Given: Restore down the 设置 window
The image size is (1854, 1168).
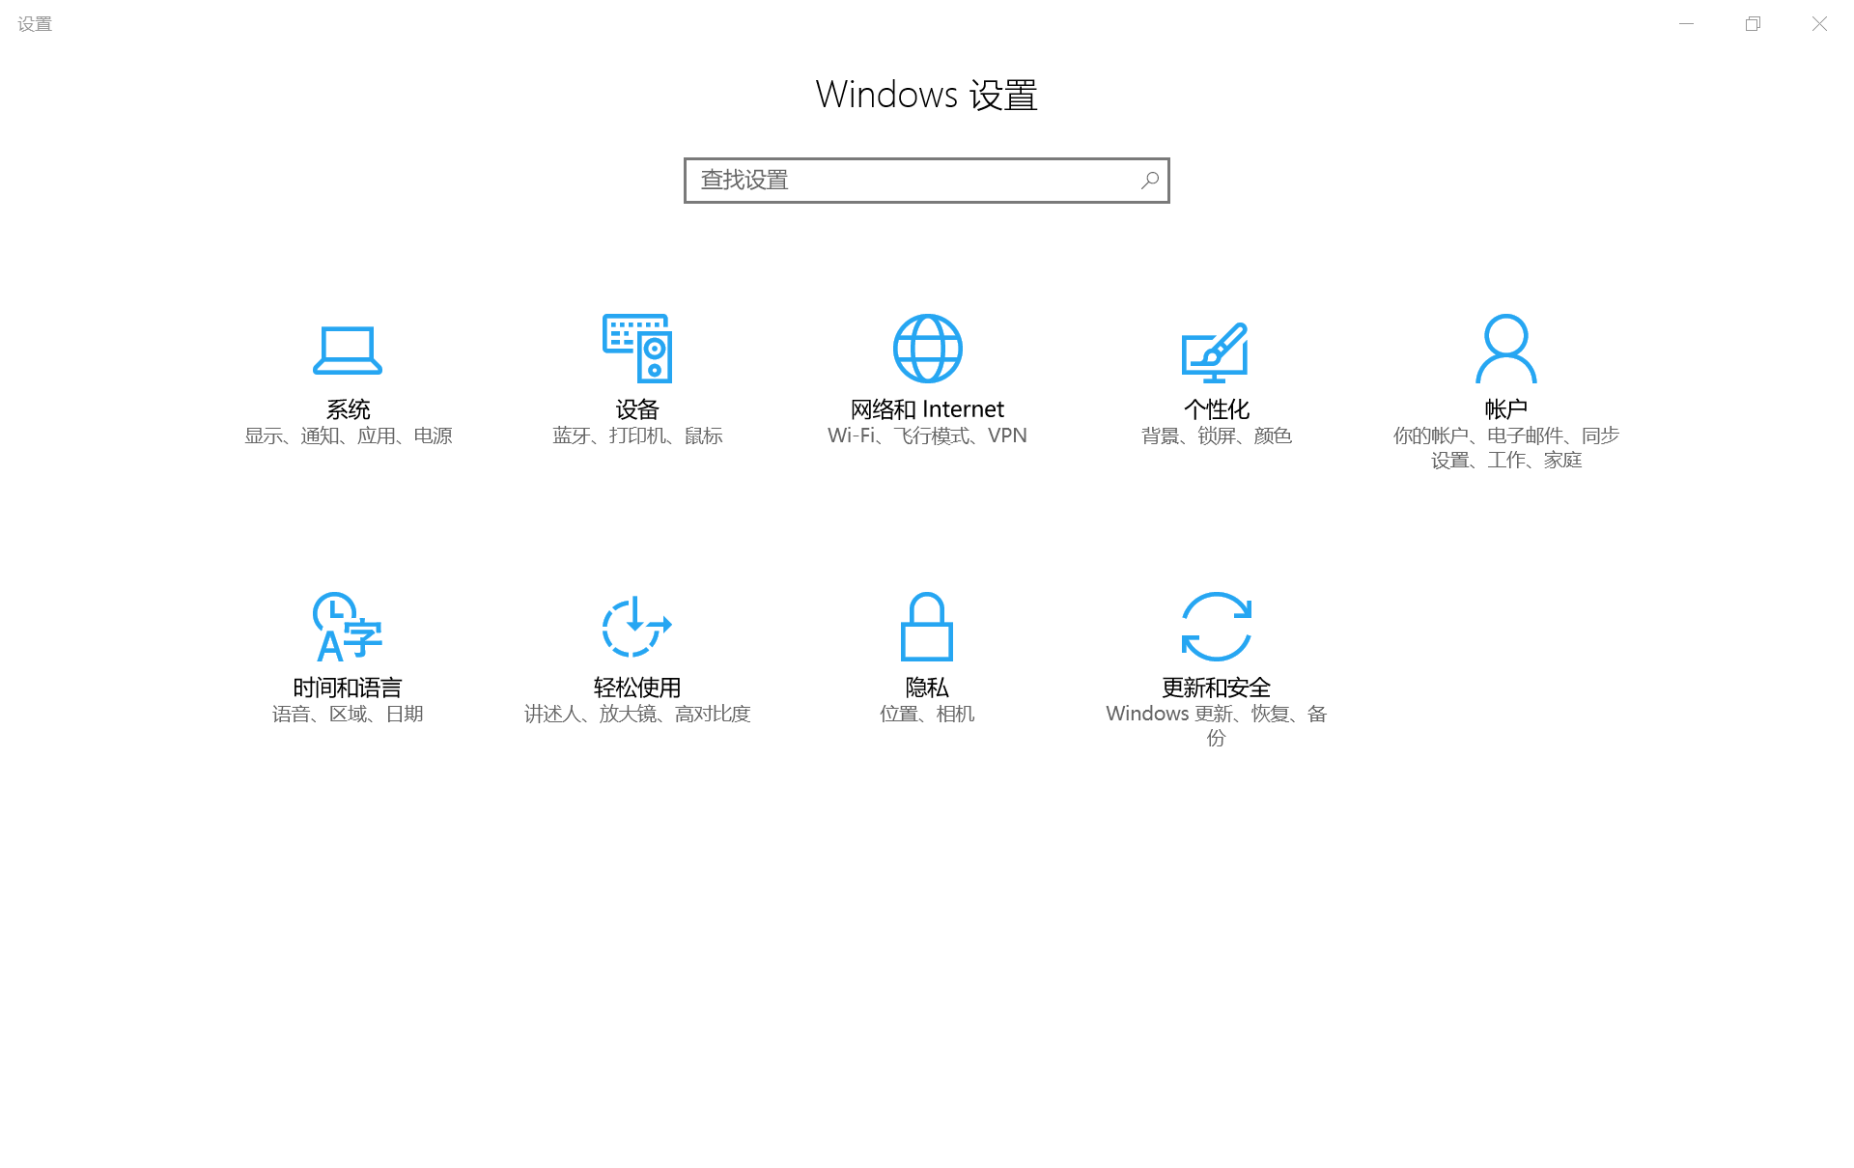Looking at the screenshot, I should (x=1752, y=24).
